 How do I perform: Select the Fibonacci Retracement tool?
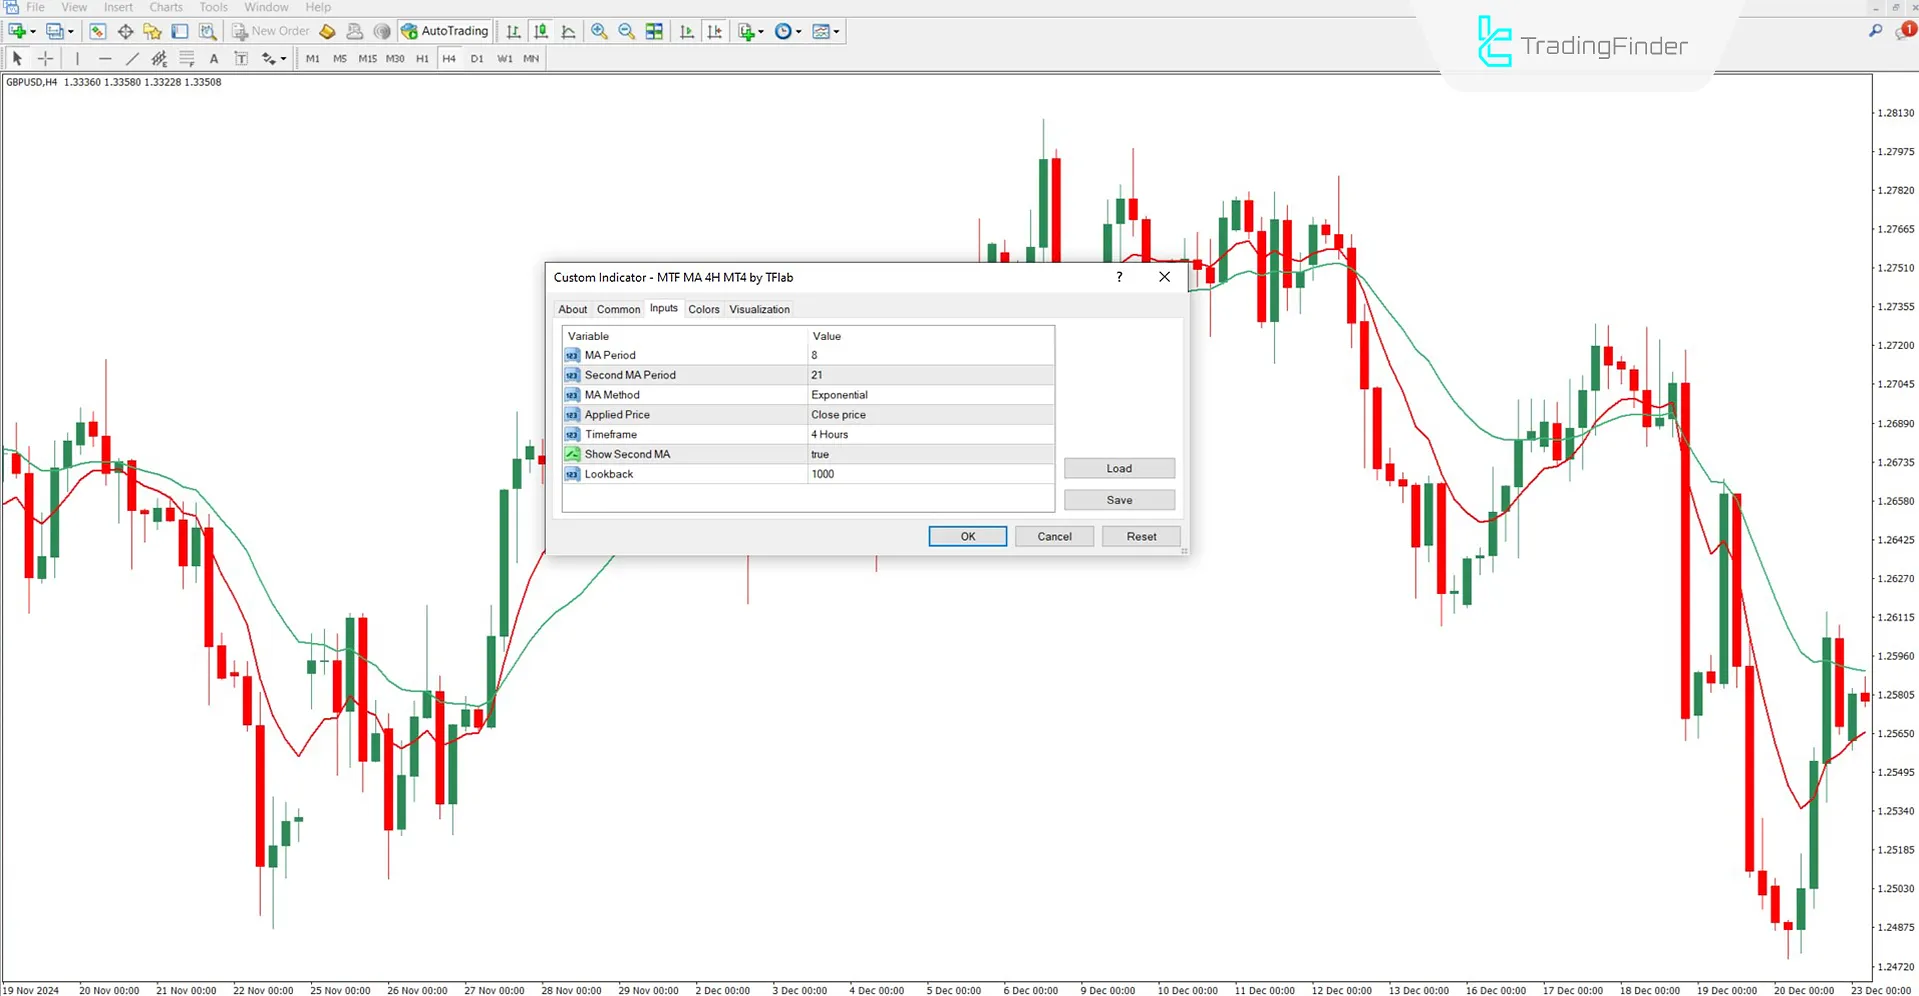pyautogui.click(x=186, y=58)
